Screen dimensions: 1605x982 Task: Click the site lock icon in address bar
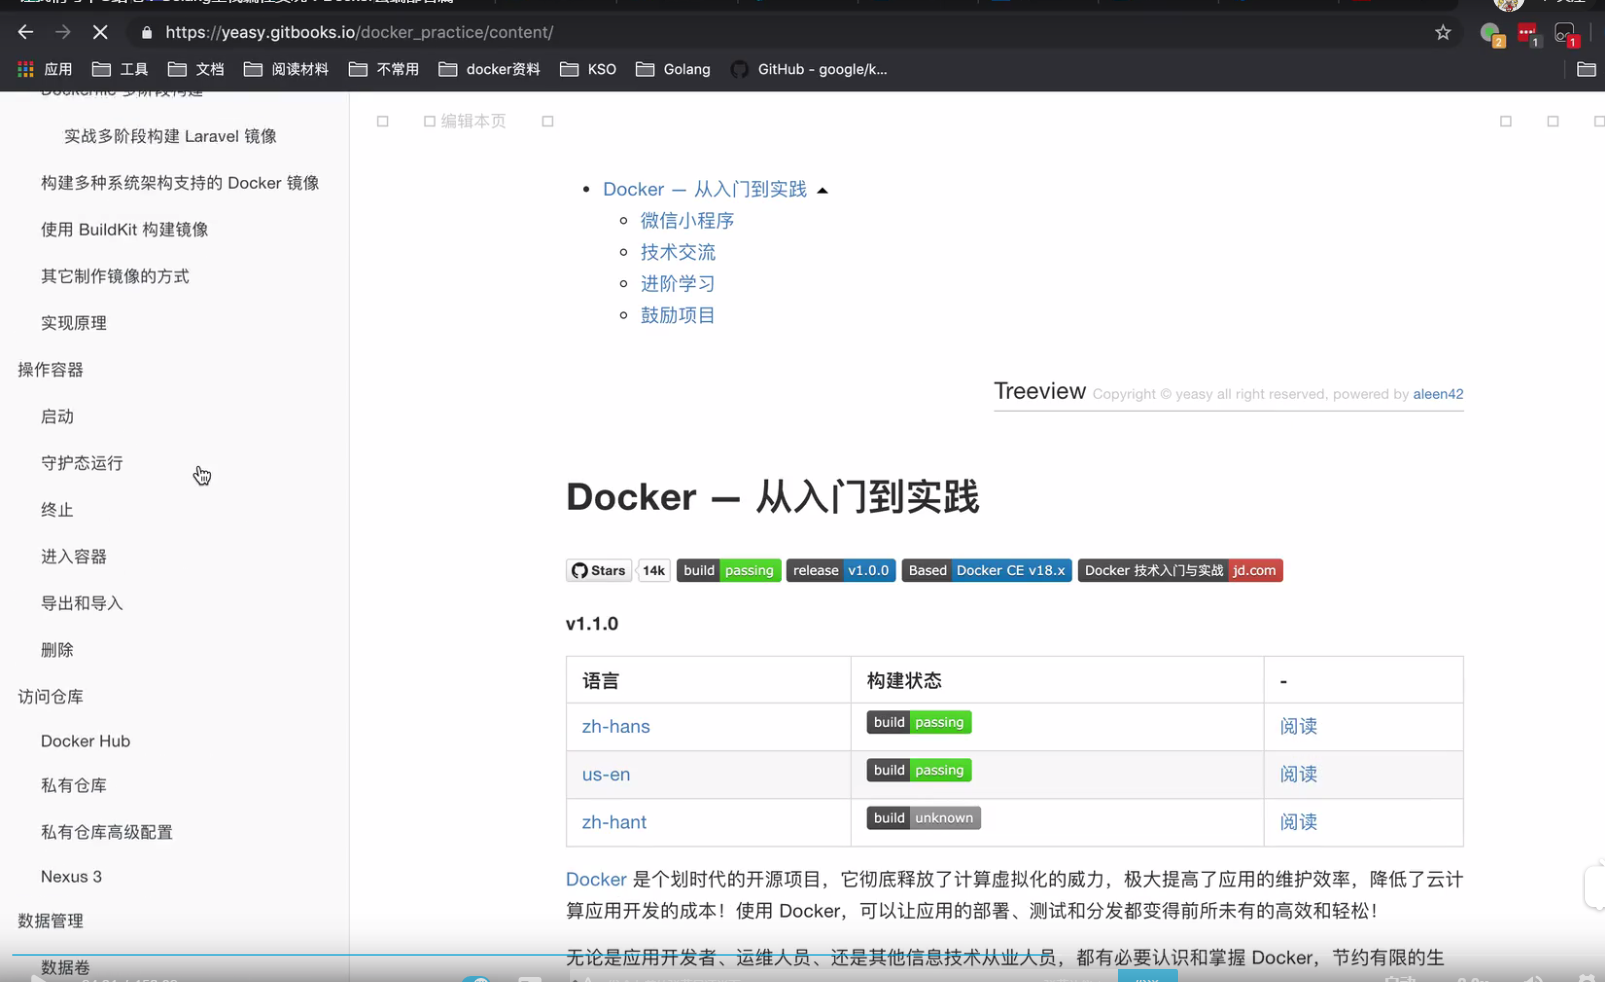coord(147,33)
